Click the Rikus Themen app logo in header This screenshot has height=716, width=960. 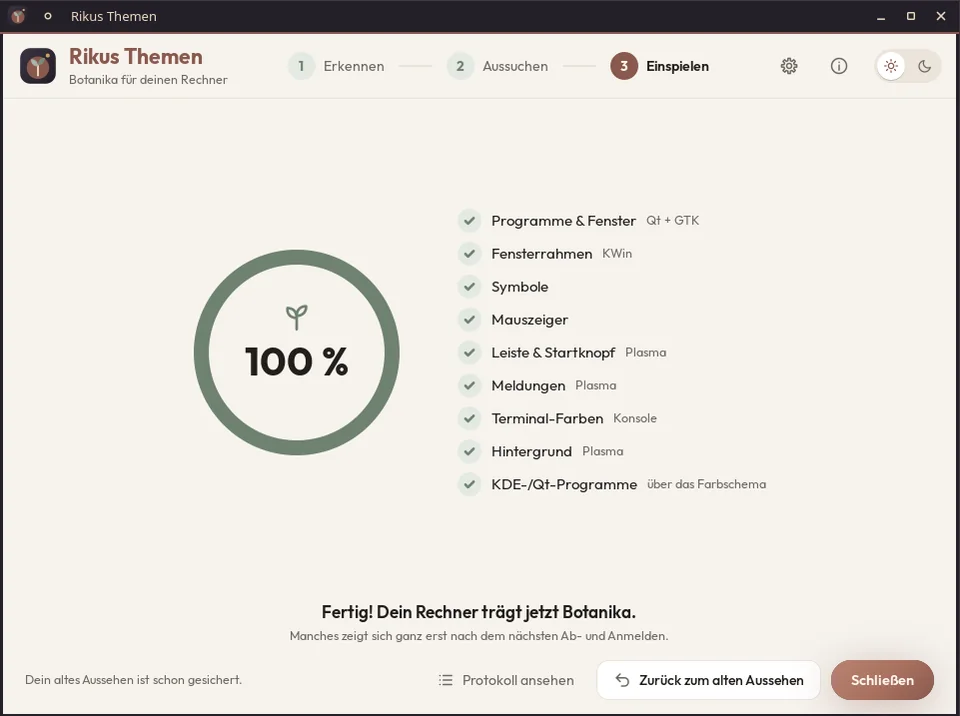coord(38,66)
